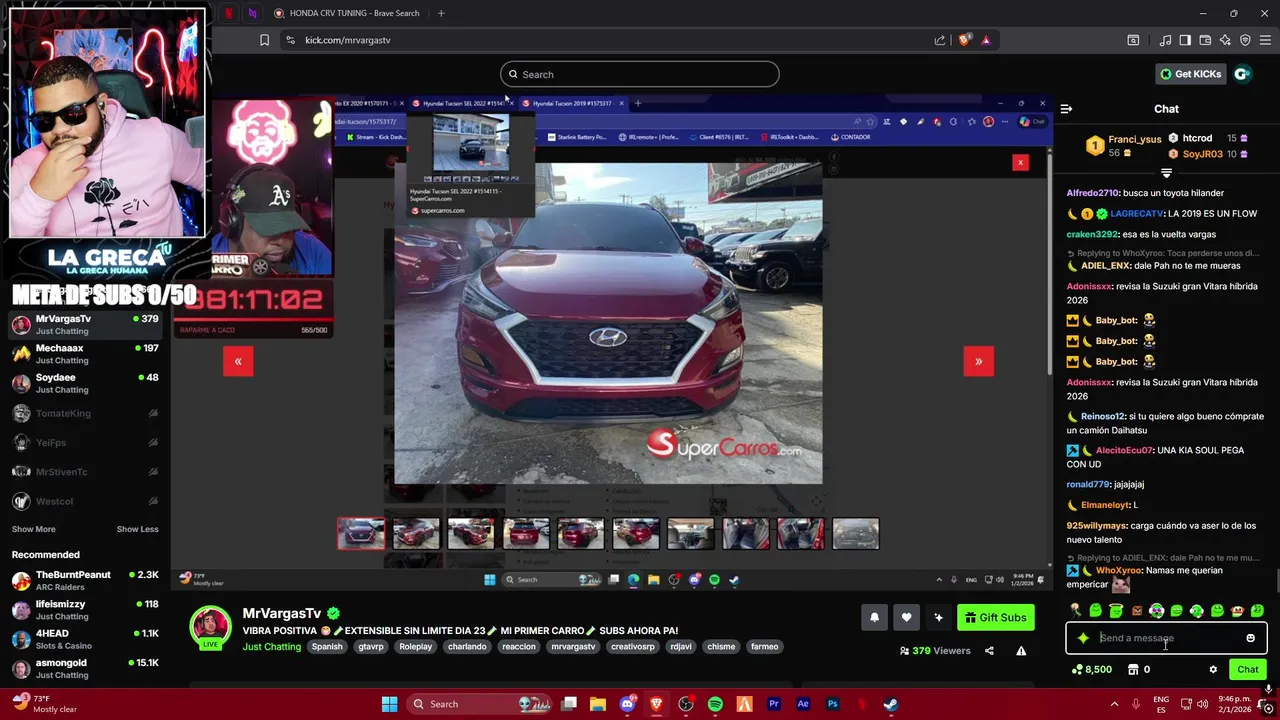Open recommended channel 4HEAD
1280x720 pixels.
click(x=85, y=639)
